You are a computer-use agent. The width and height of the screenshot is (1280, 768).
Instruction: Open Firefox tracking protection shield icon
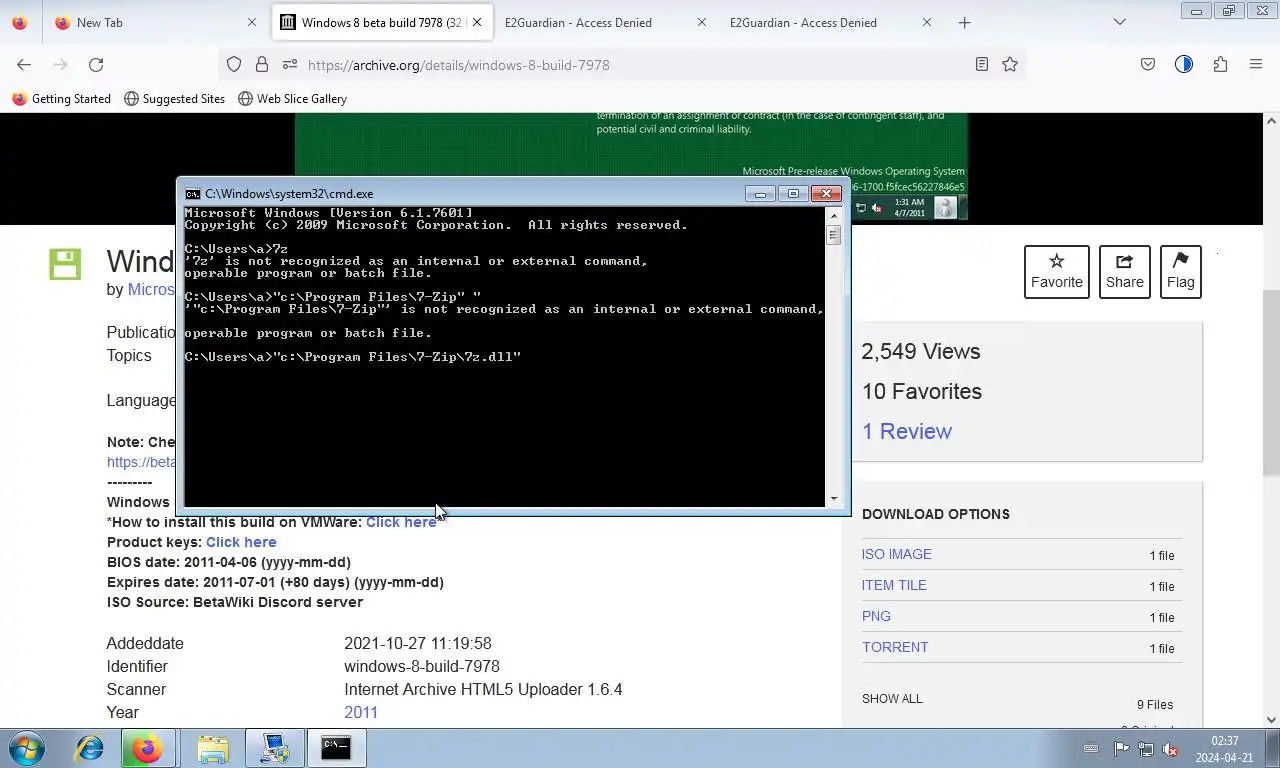tap(234, 64)
